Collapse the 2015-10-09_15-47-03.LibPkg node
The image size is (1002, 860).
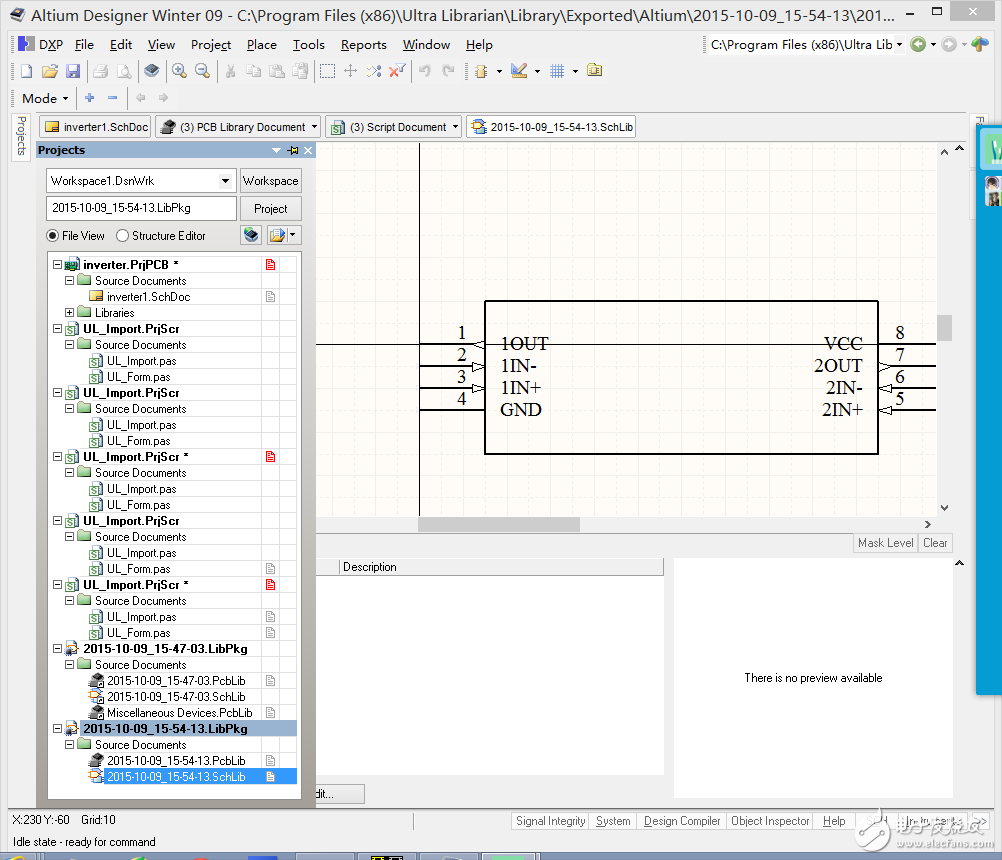[58, 649]
